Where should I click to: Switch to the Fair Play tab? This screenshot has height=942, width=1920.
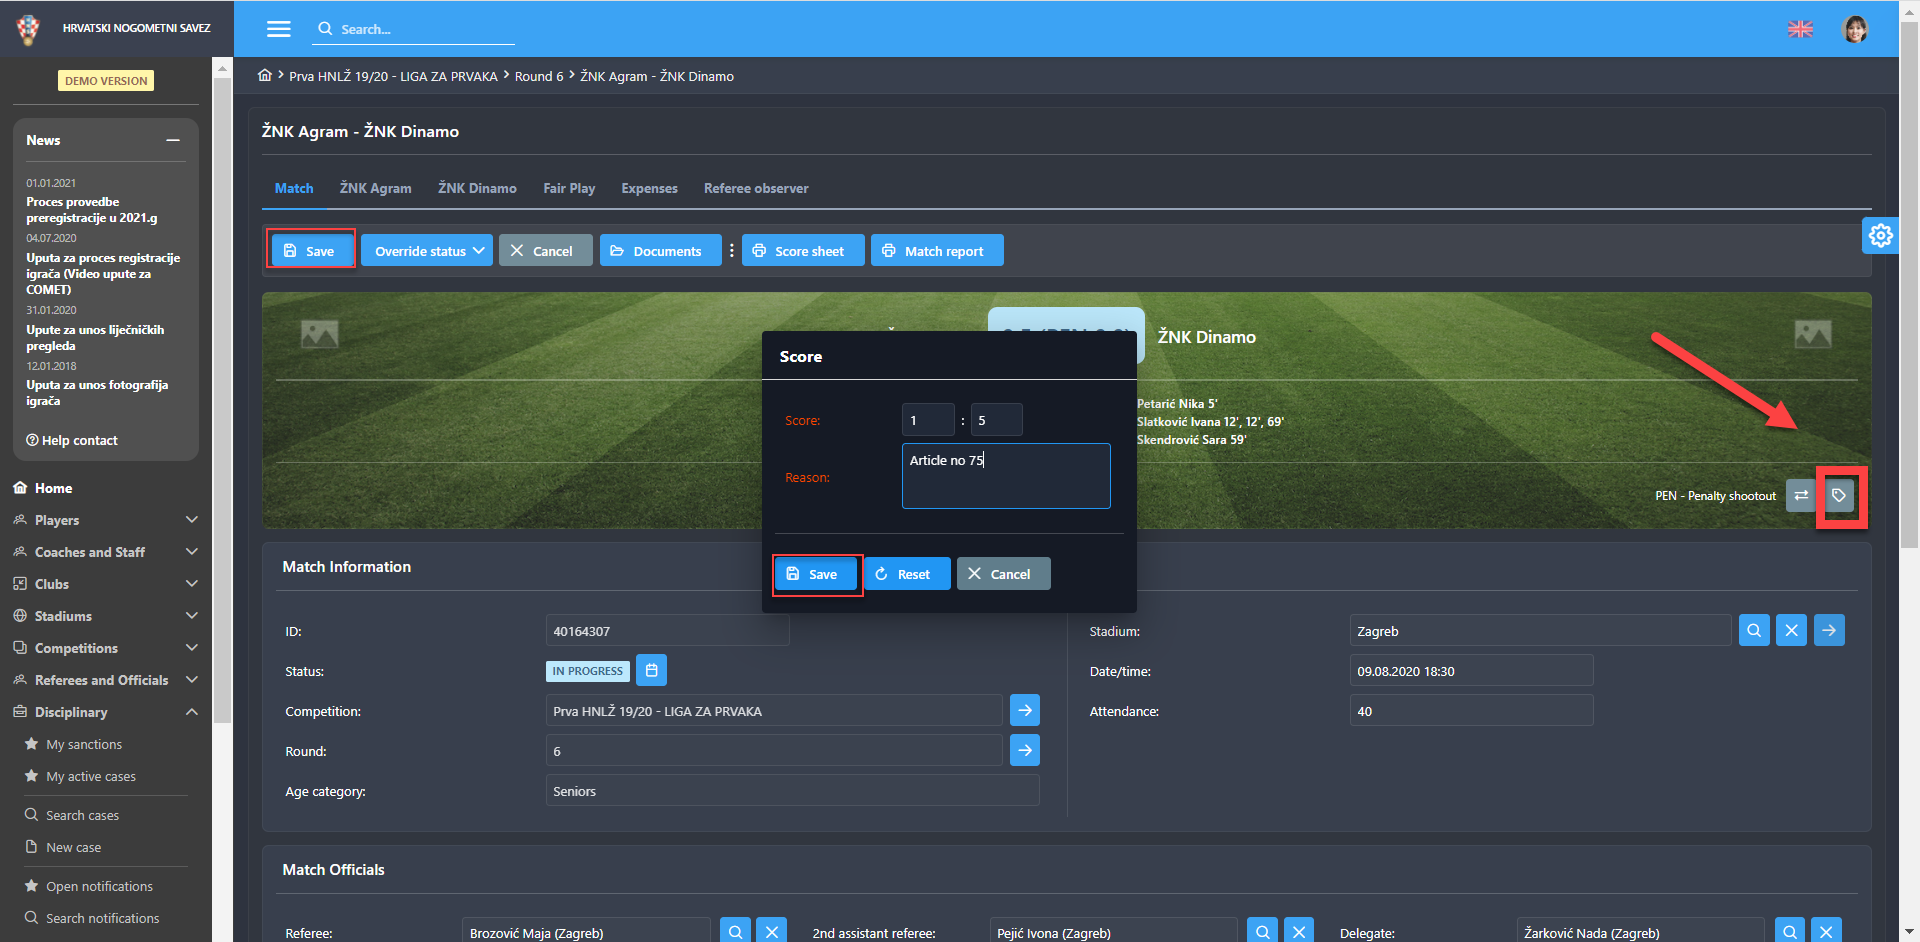tap(568, 188)
